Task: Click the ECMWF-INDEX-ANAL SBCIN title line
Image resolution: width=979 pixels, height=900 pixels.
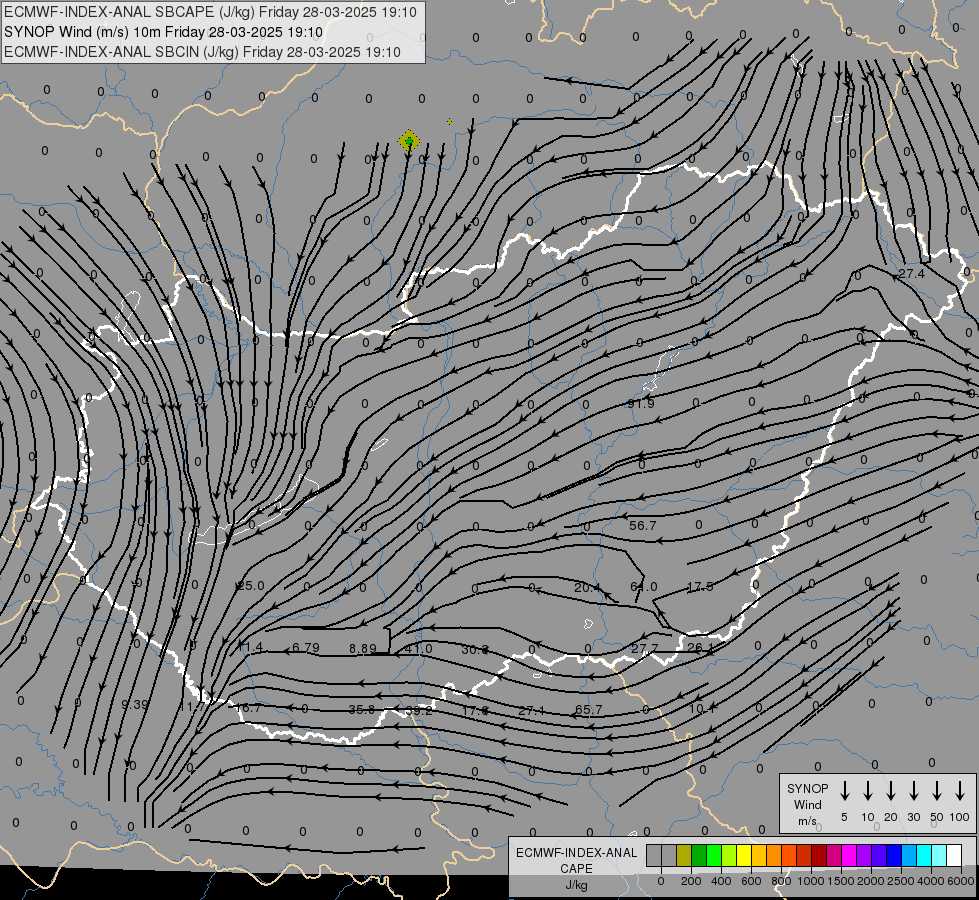Action: (x=202, y=52)
